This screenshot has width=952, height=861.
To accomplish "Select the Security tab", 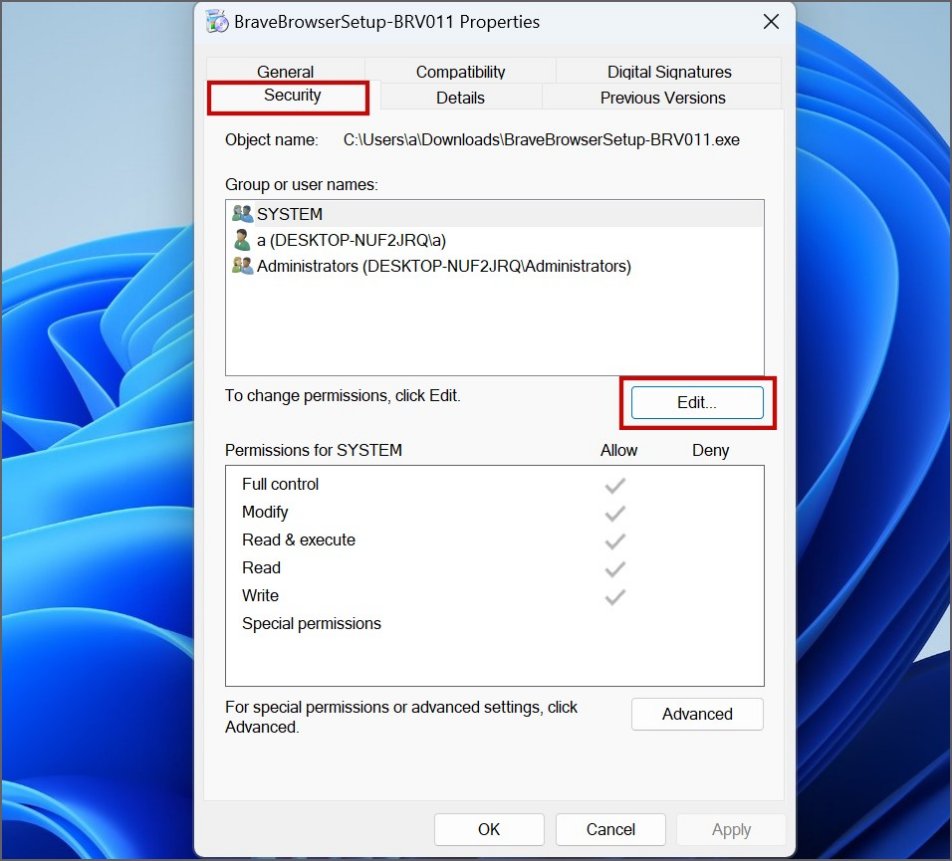I will [x=292, y=96].
